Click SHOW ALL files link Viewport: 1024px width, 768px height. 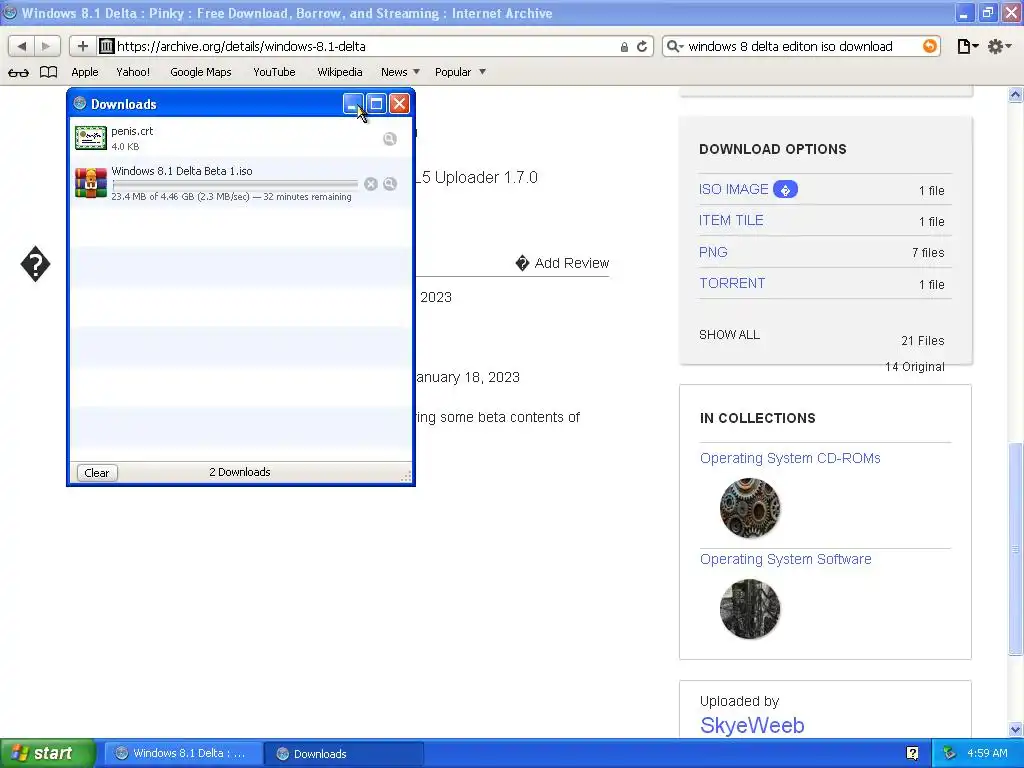pos(729,334)
